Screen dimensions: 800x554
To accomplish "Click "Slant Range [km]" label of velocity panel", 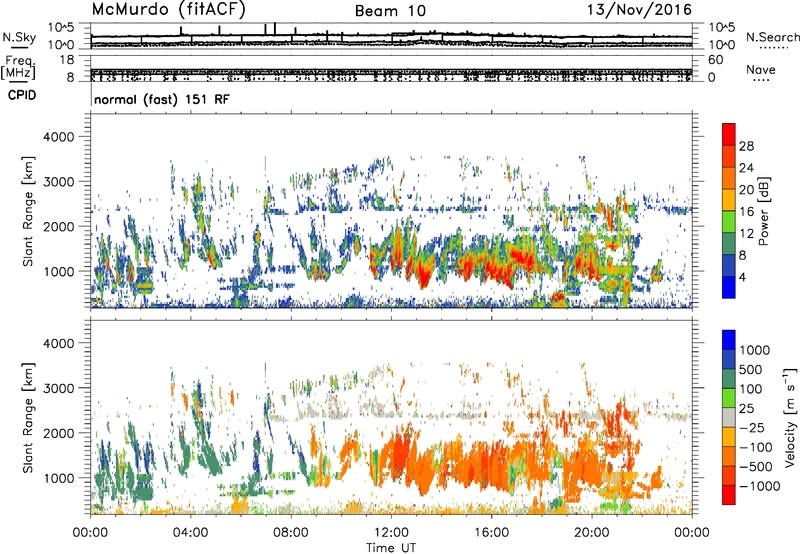I will pos(28,417).
